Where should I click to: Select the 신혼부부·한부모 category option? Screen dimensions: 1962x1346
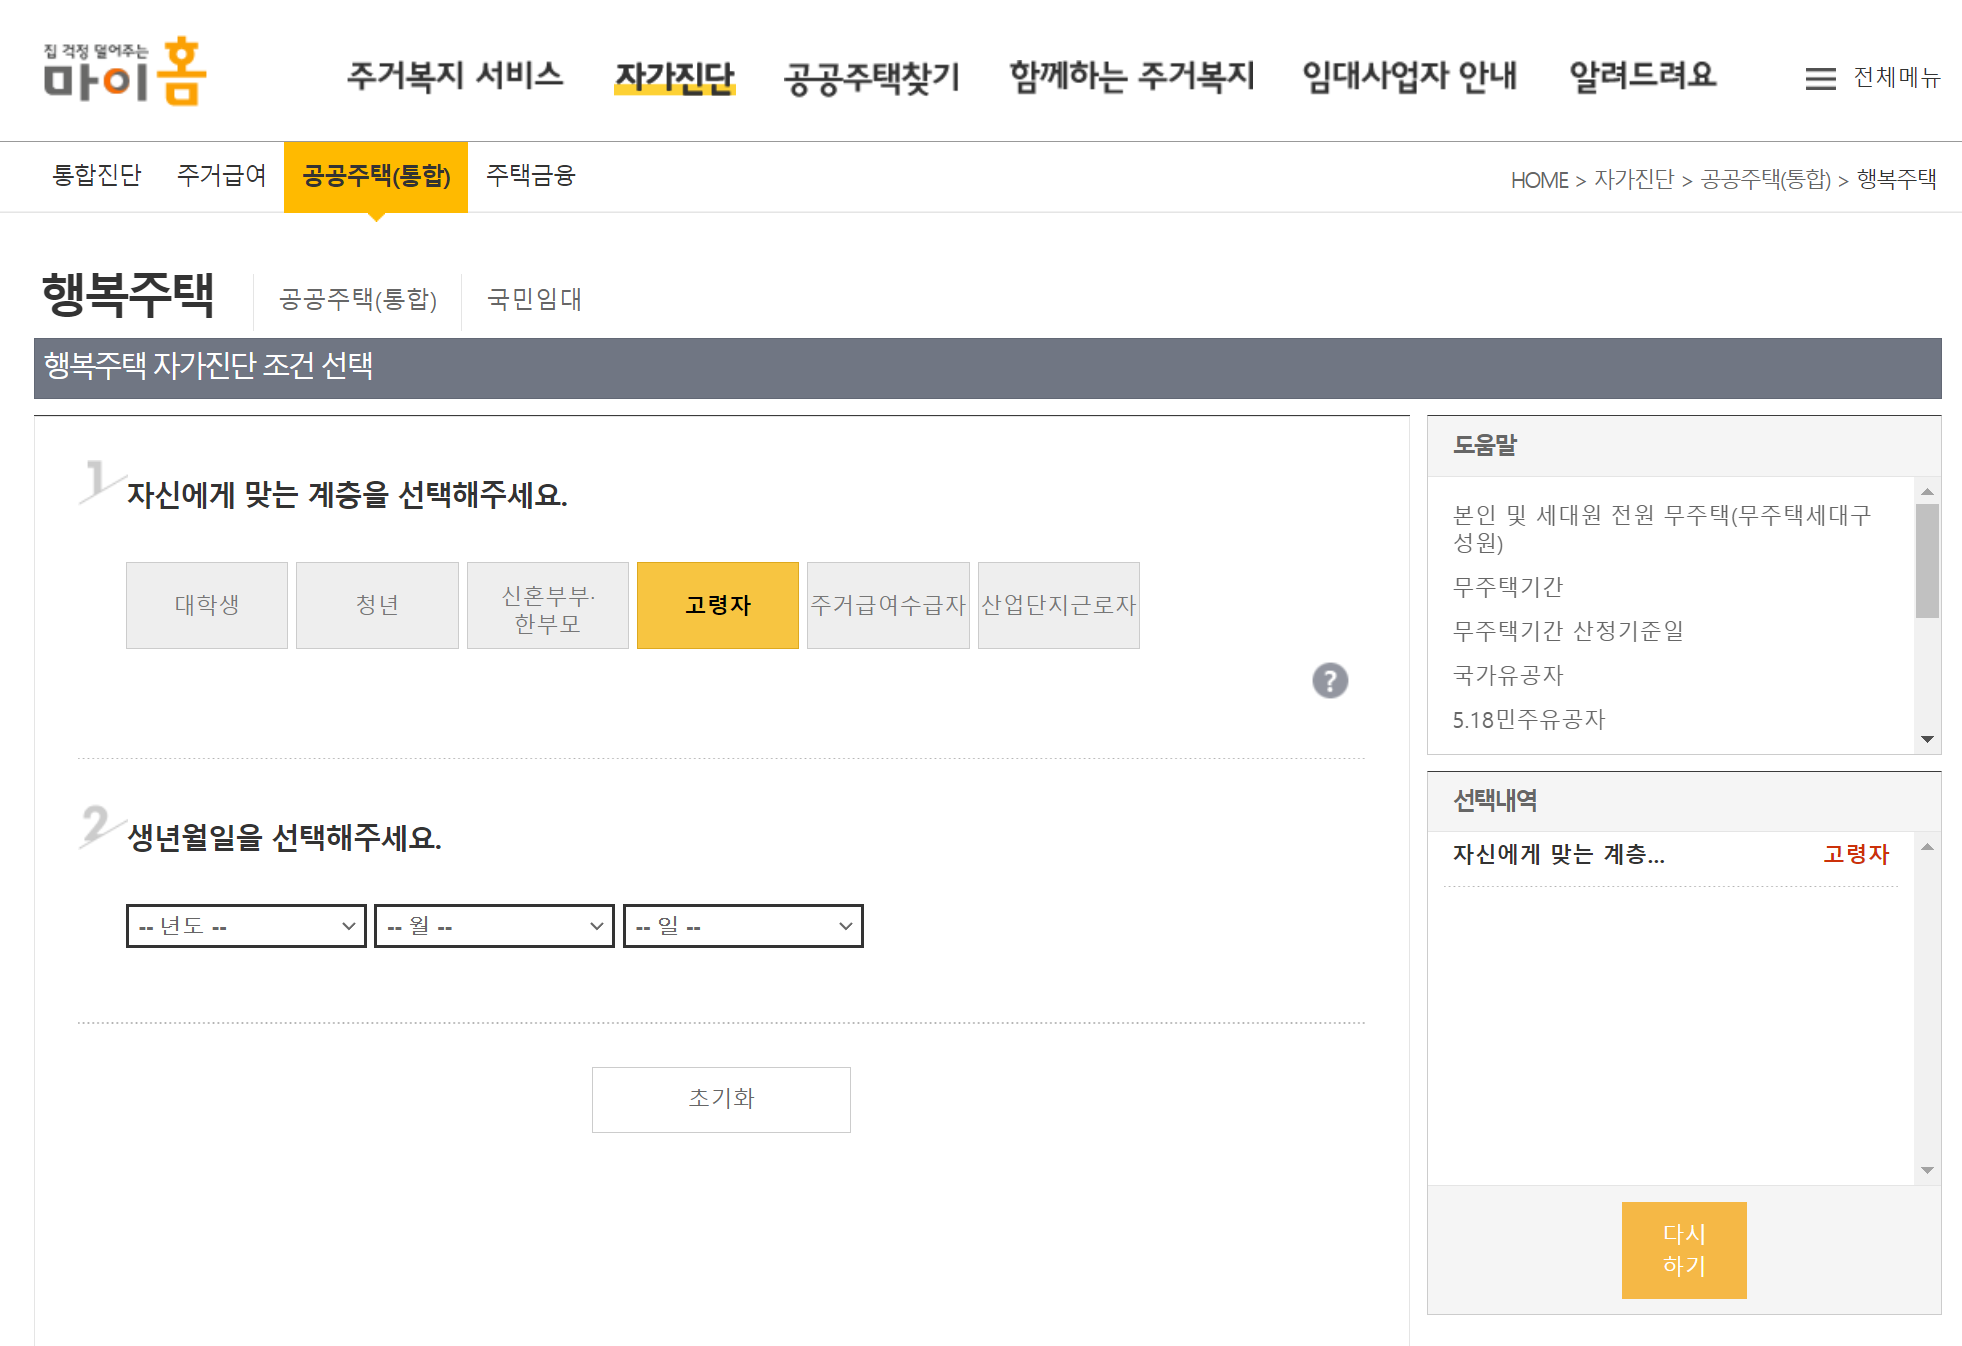coord(547,605)
